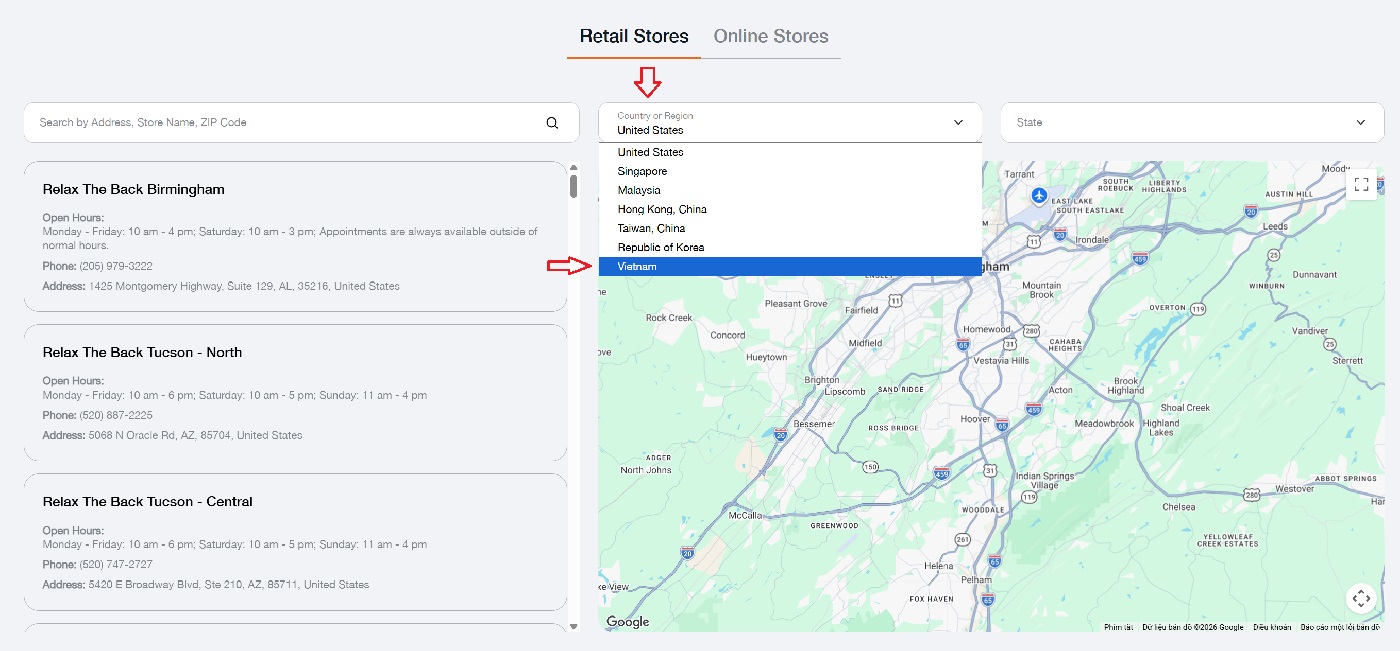The width and height of the screenshot is (1400, 651).
Task: Open the Relax The Back Birmingham store card
Action: [x=295, y=238]
